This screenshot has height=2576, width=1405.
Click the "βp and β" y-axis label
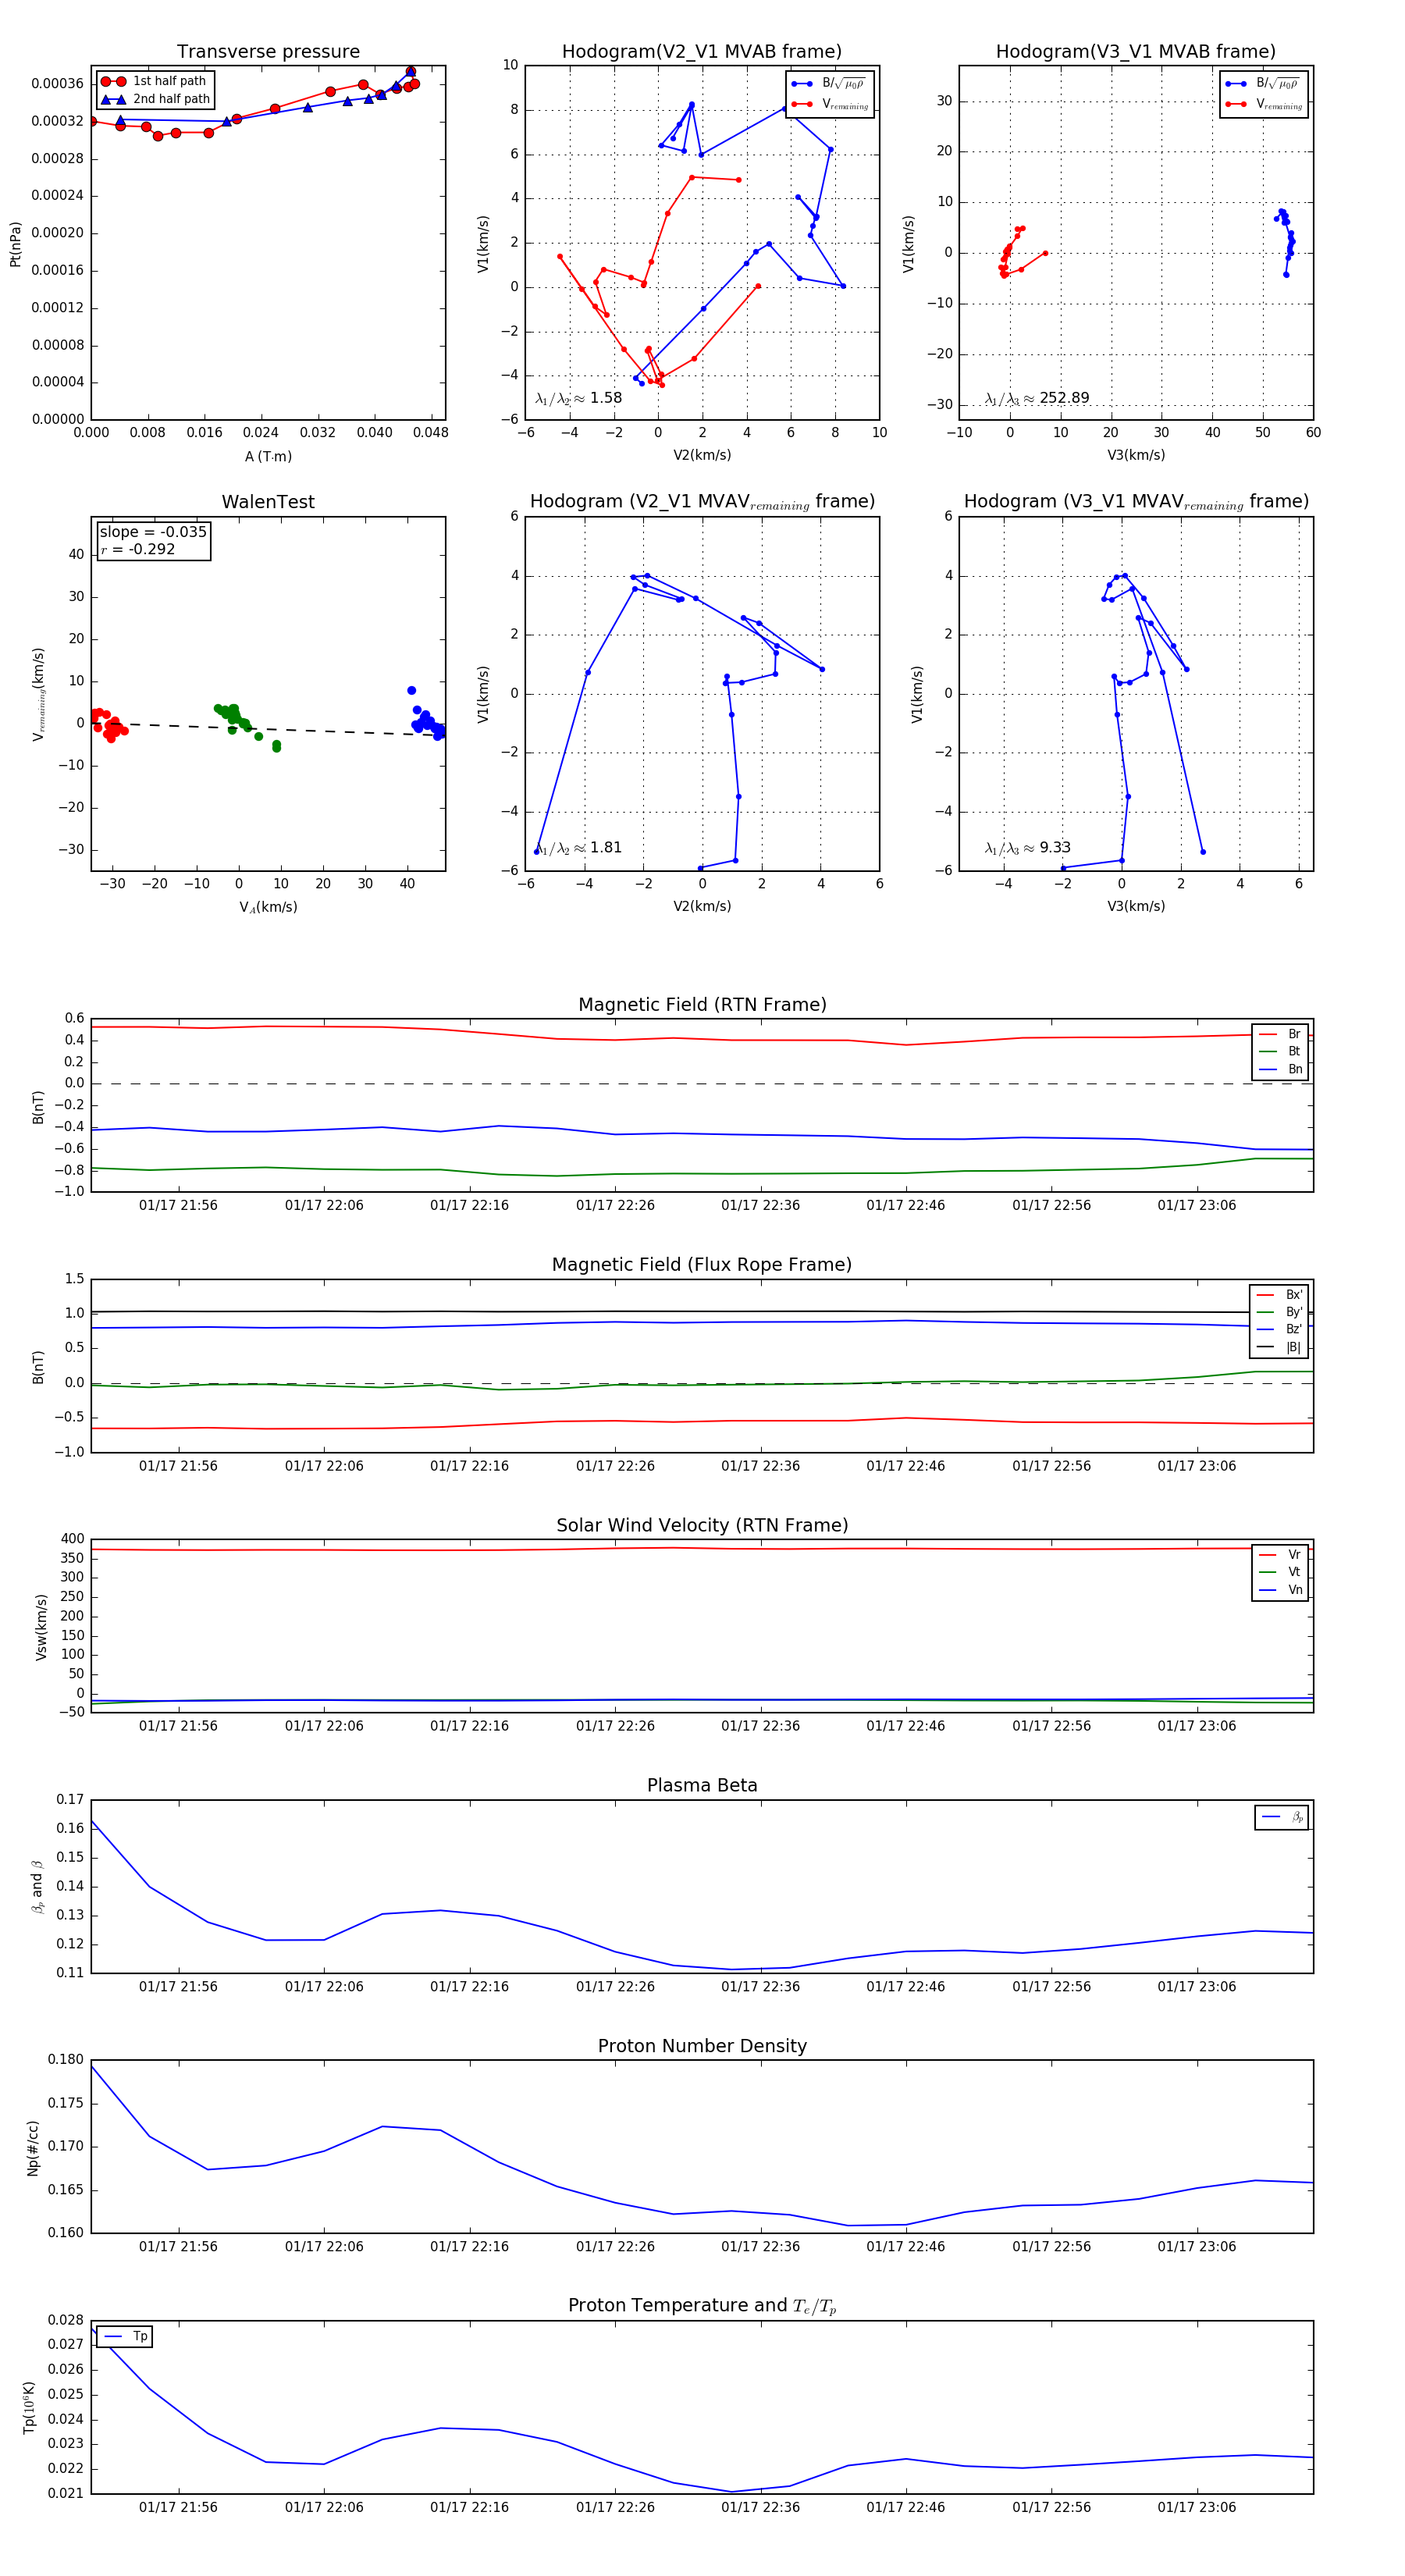(x=38, y=1887)
